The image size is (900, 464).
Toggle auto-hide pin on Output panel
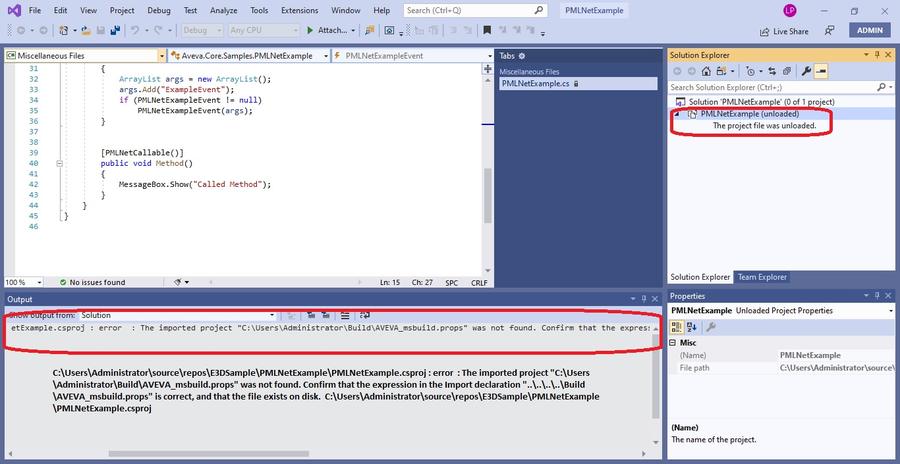(643, 299)
